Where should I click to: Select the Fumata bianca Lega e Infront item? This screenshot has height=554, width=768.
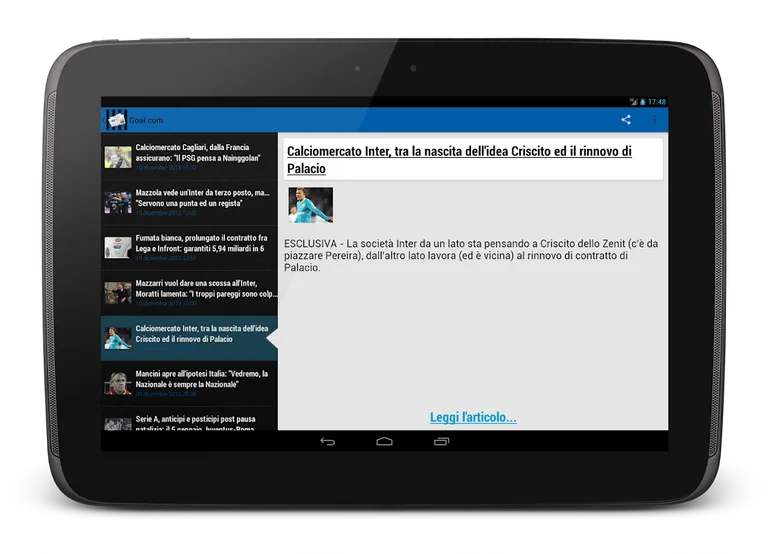coord(189,247)
